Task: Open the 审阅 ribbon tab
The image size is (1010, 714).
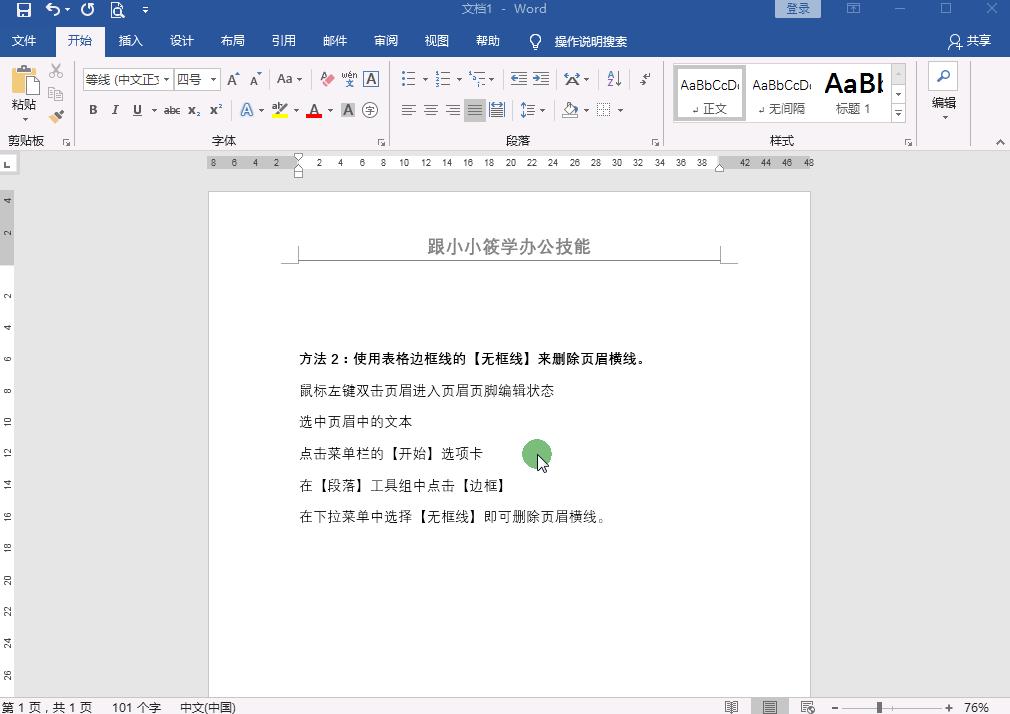Action: 385,41
